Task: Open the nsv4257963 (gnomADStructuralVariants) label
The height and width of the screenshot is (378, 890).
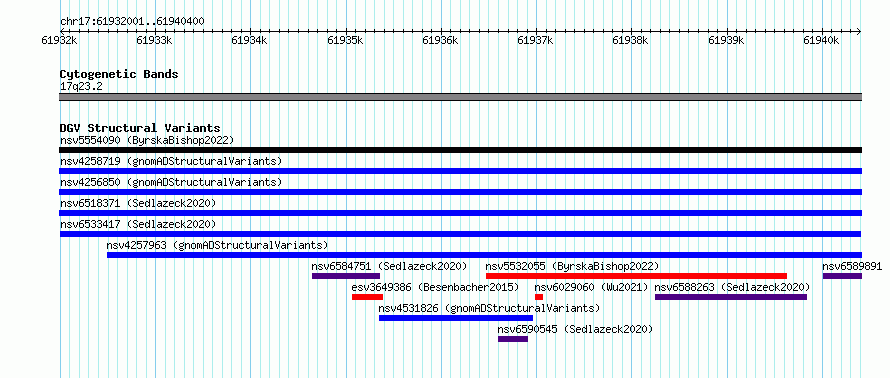Action: coord(217,245)
